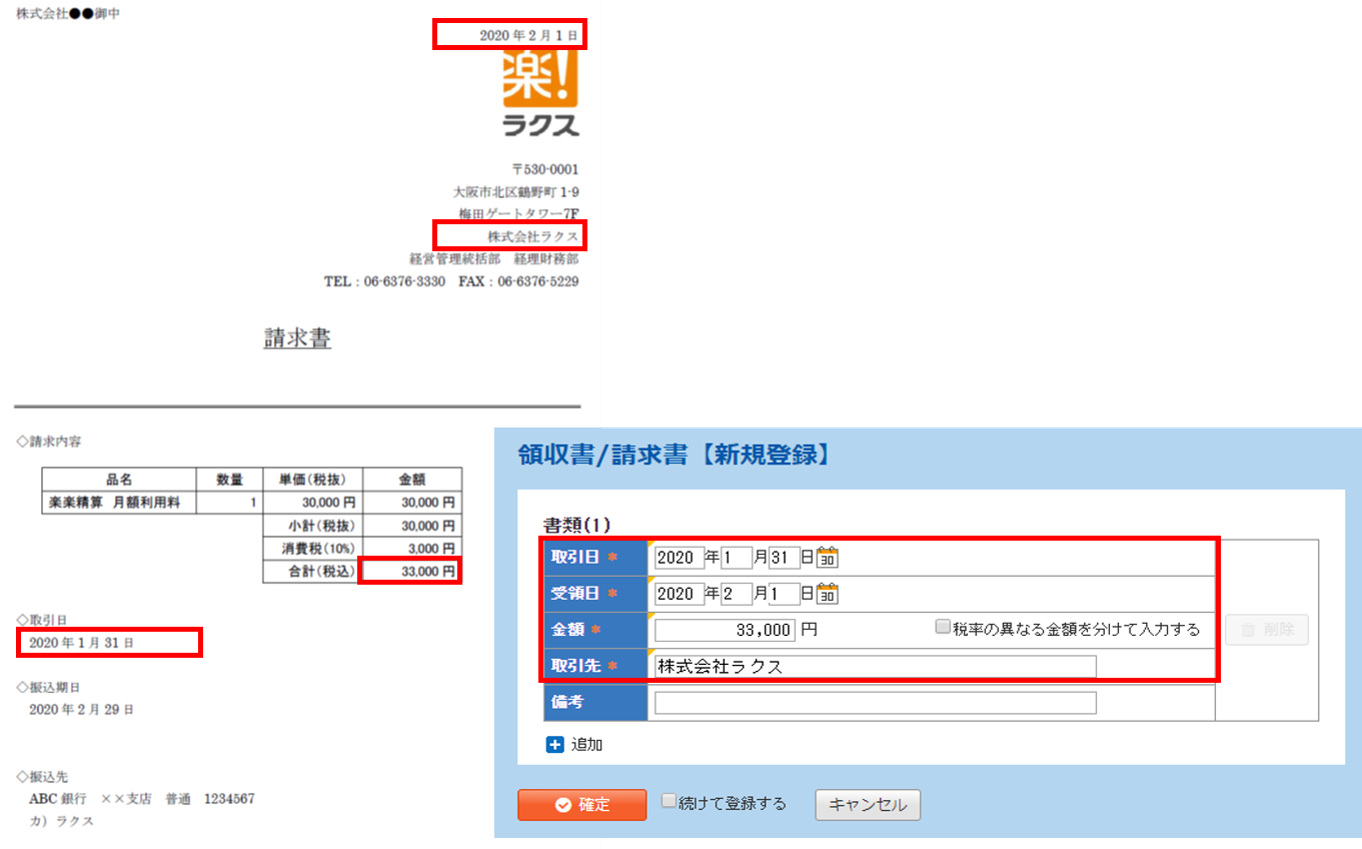The height and width of the screenshot is (849, 1362).
Task: Click the ラクス logo on the invoice
Action: click(x=541, y=92)
